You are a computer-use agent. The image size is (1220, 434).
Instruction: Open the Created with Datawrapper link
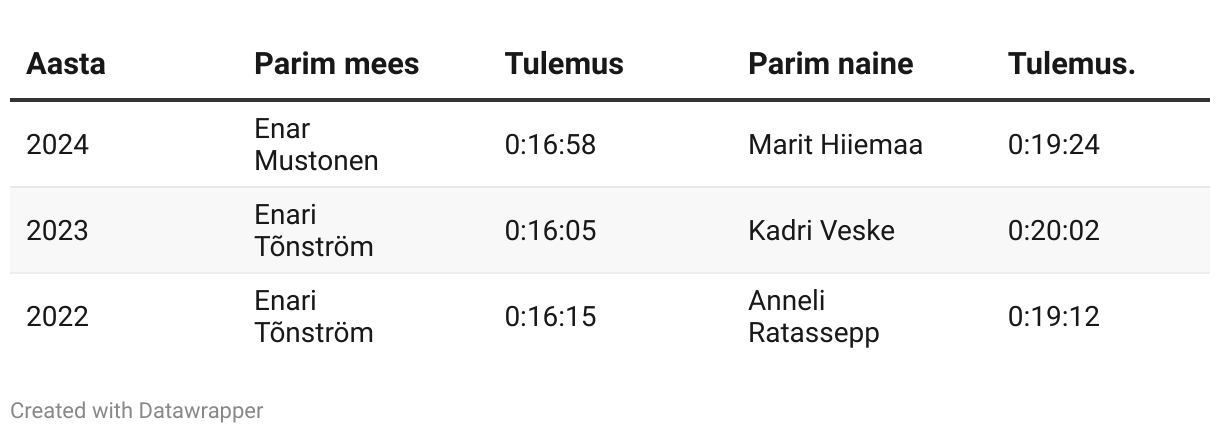pyautogui.click(x=137, y=410)
